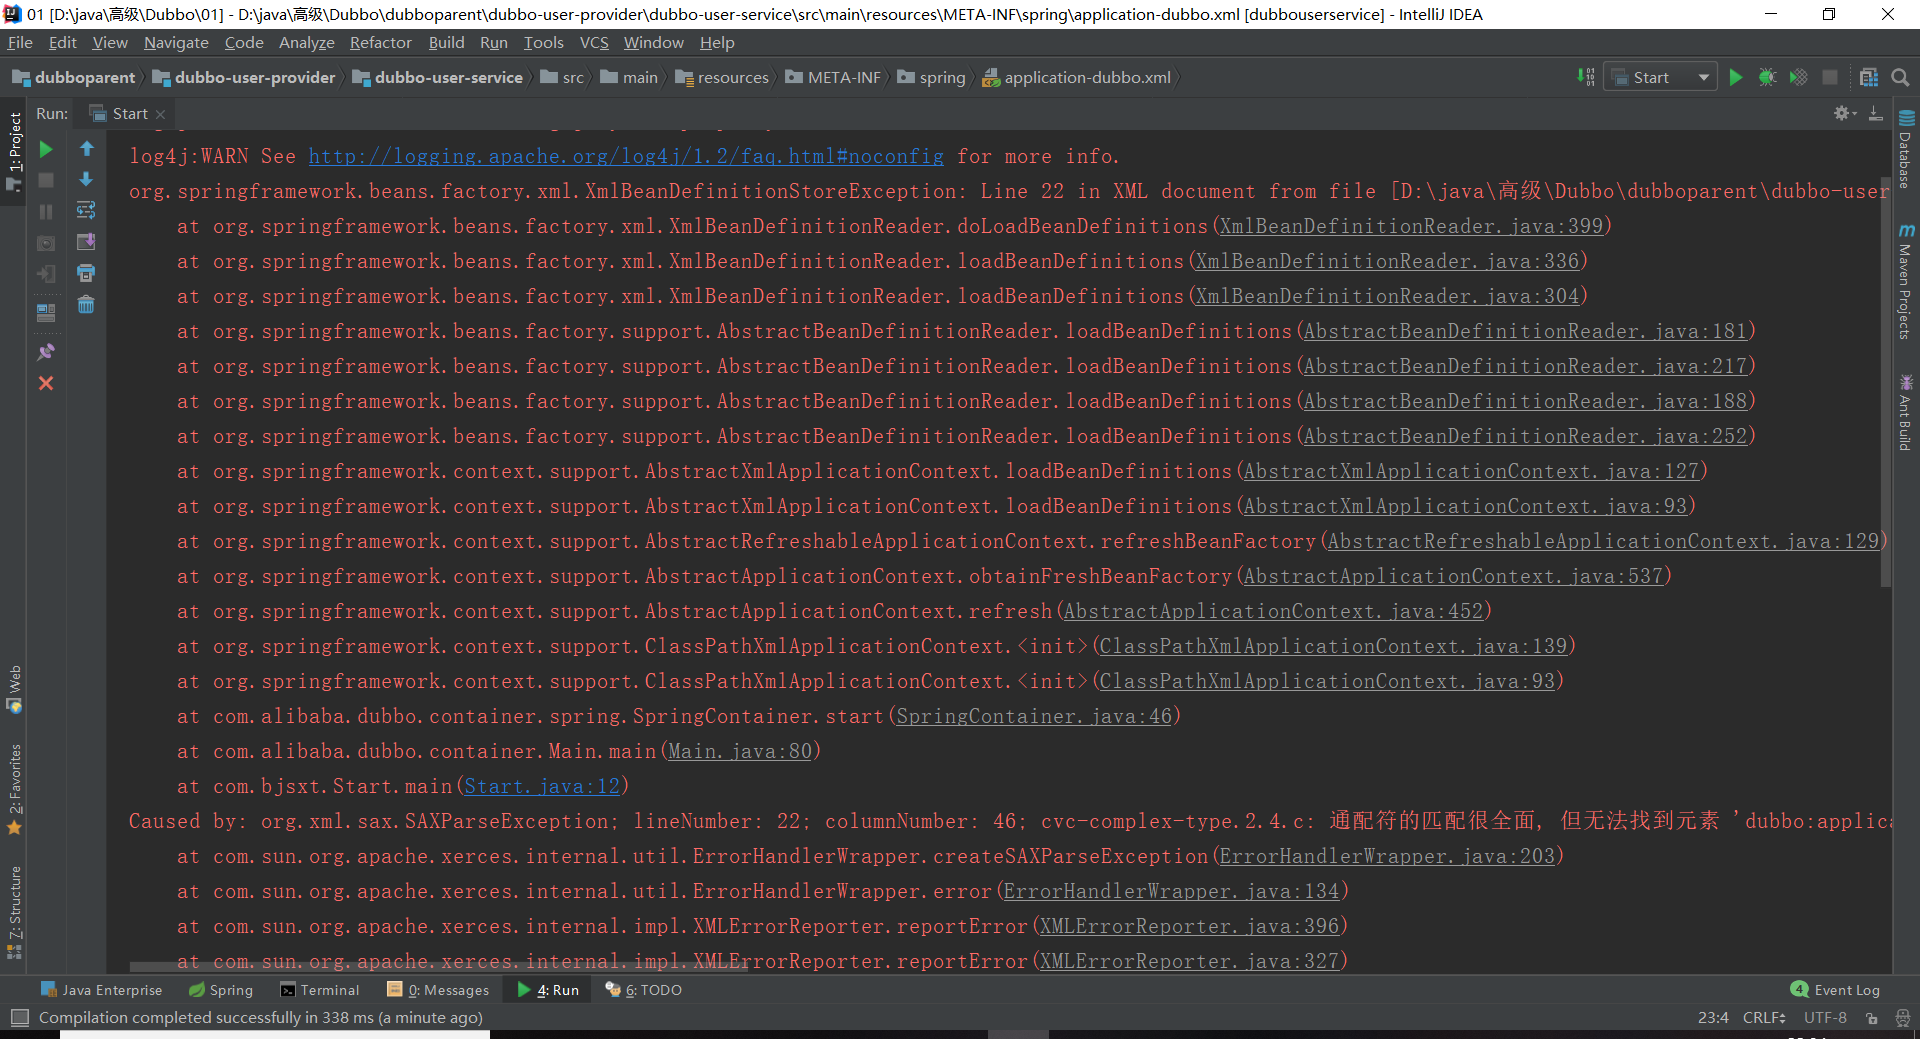Select dubboparent breadcrumb in navigation bar
This screenshot has height=1039, width=1920.
coord(74,77)
